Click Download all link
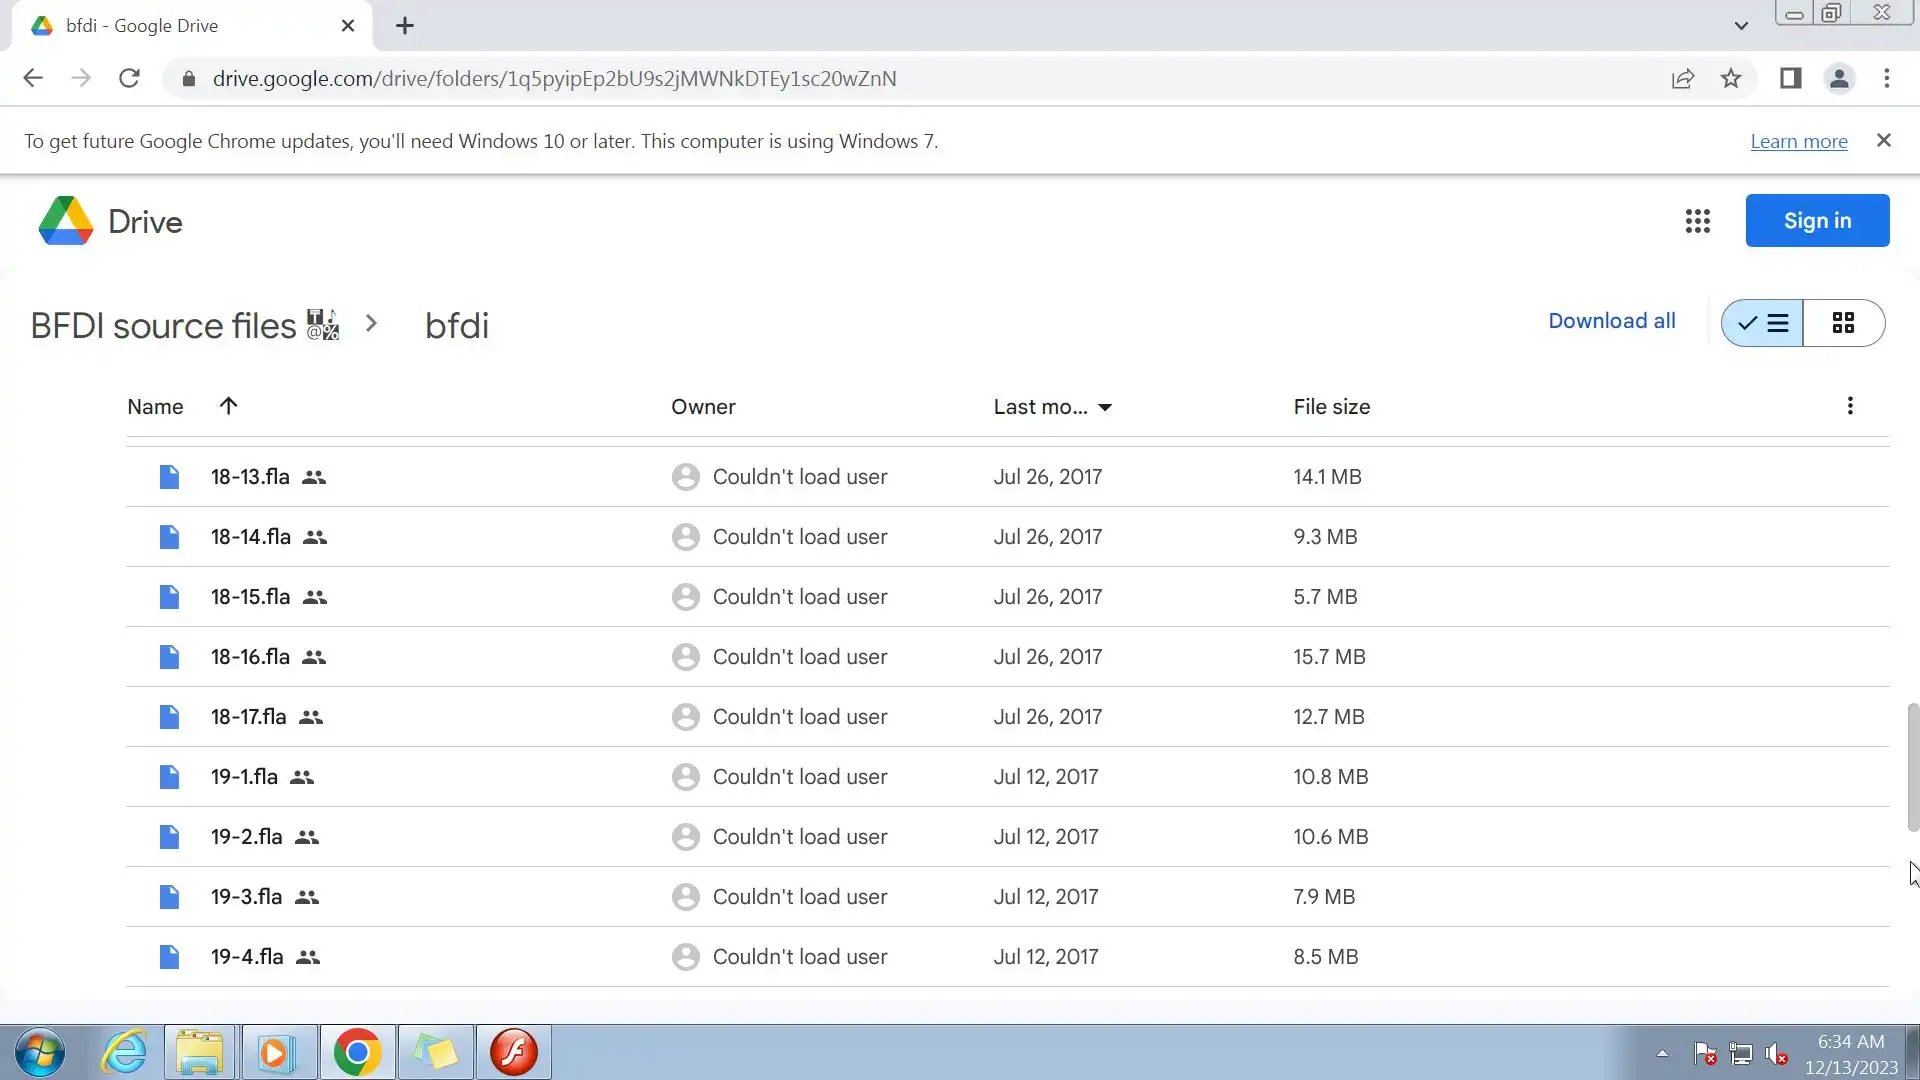 [x=1611, y=321]
